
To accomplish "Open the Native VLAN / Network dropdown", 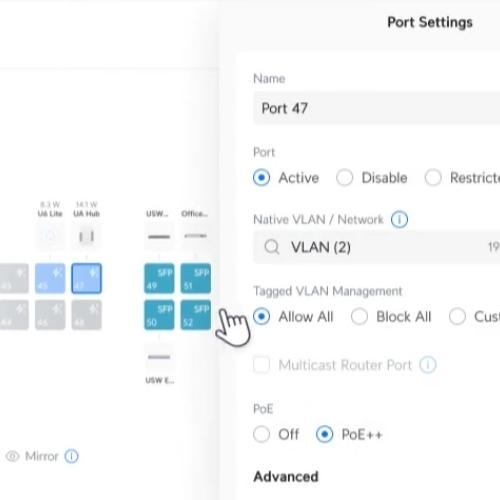I will (x=377, y=247).
